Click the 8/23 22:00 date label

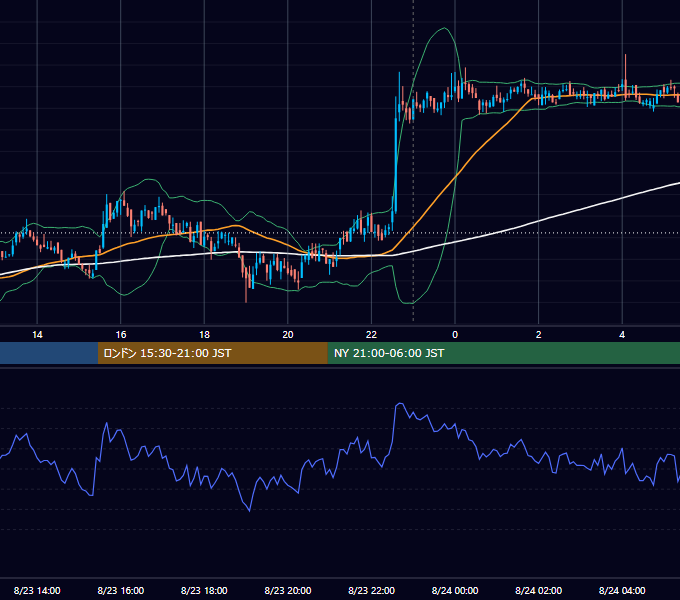coord(372,590)
